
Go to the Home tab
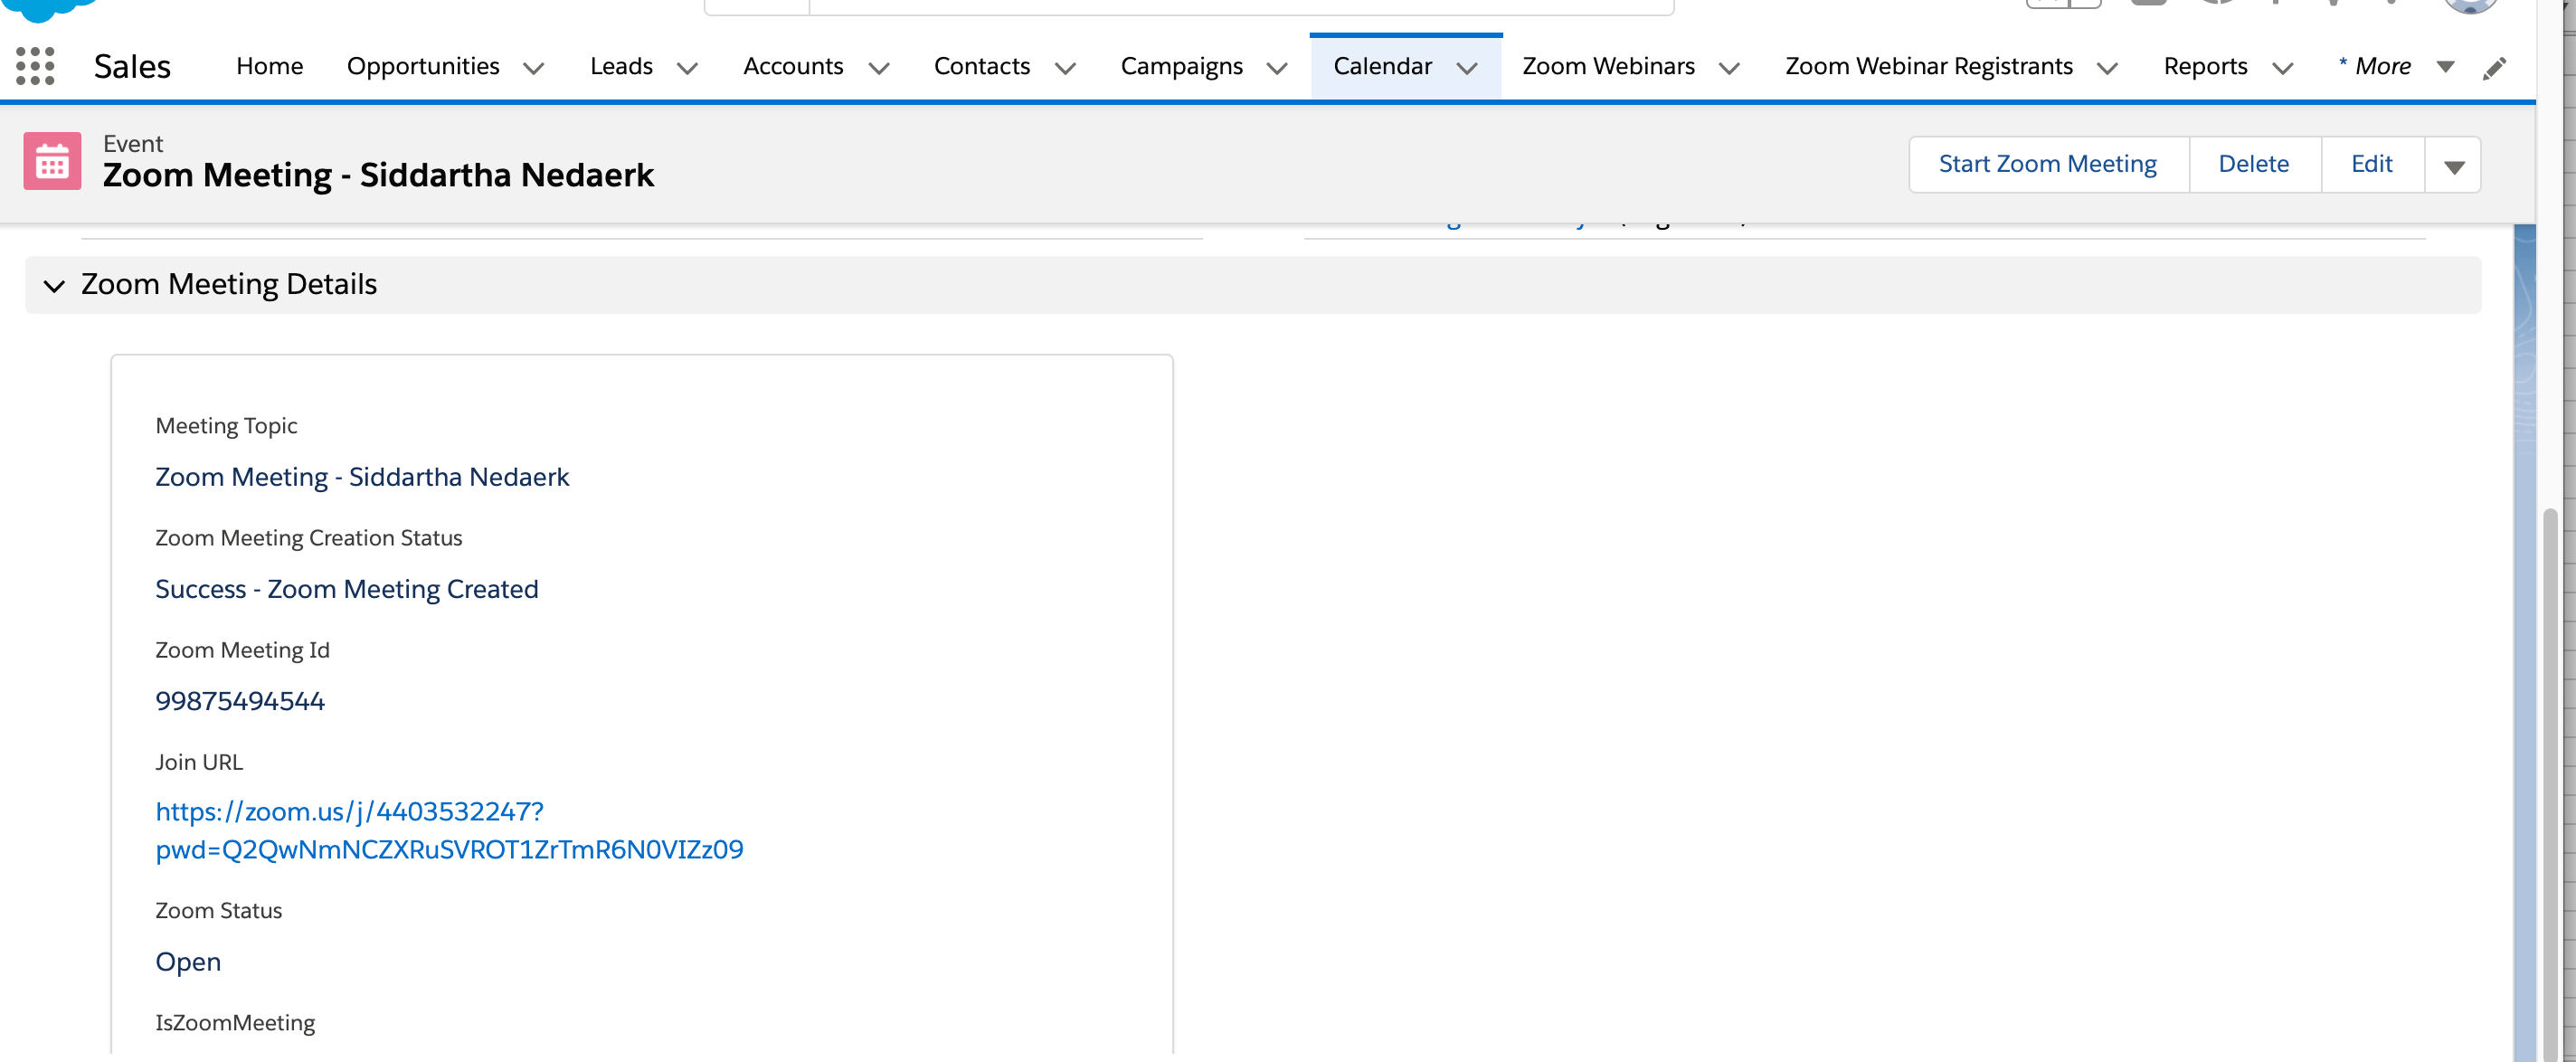pos(269,66)
